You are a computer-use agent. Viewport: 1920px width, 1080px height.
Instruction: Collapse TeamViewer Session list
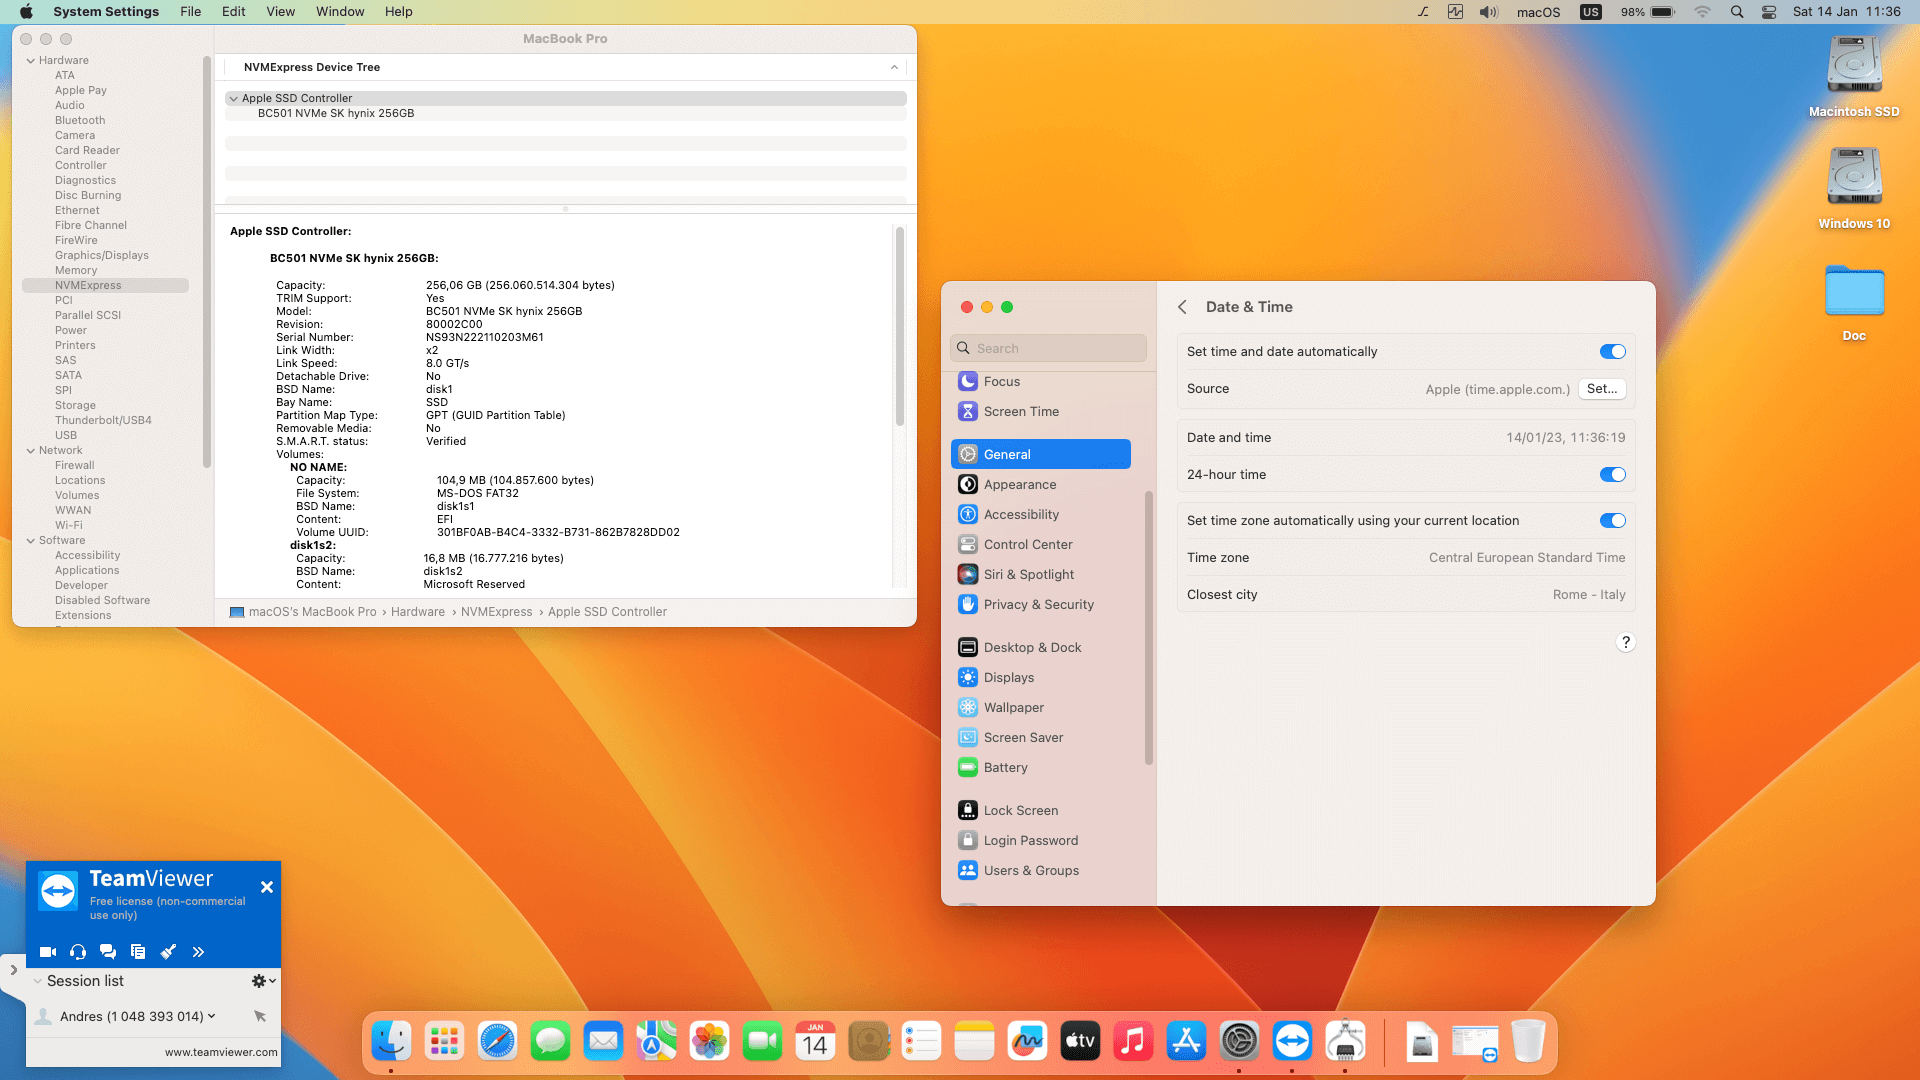coord(38,981)
